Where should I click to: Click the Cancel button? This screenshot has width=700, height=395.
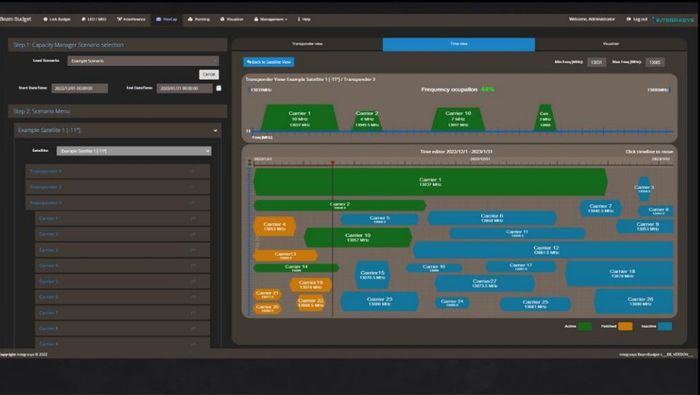(x=209, y=74)
